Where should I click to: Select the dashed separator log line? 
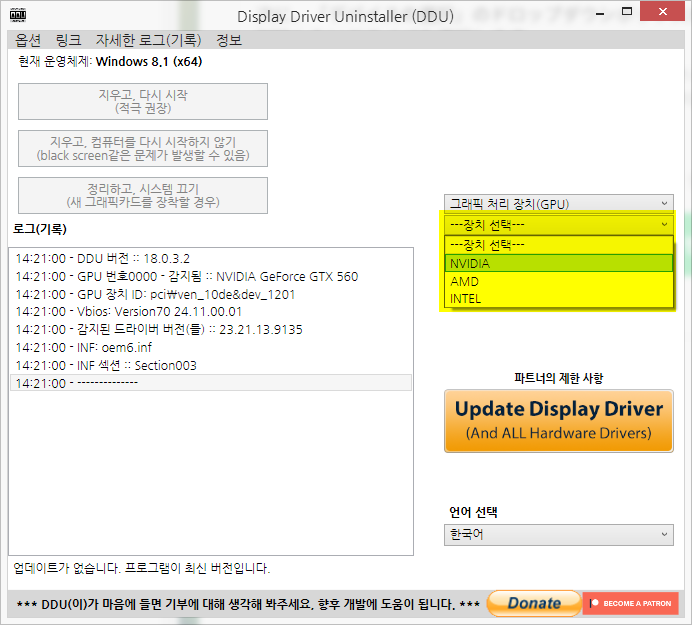coord(211,383)
